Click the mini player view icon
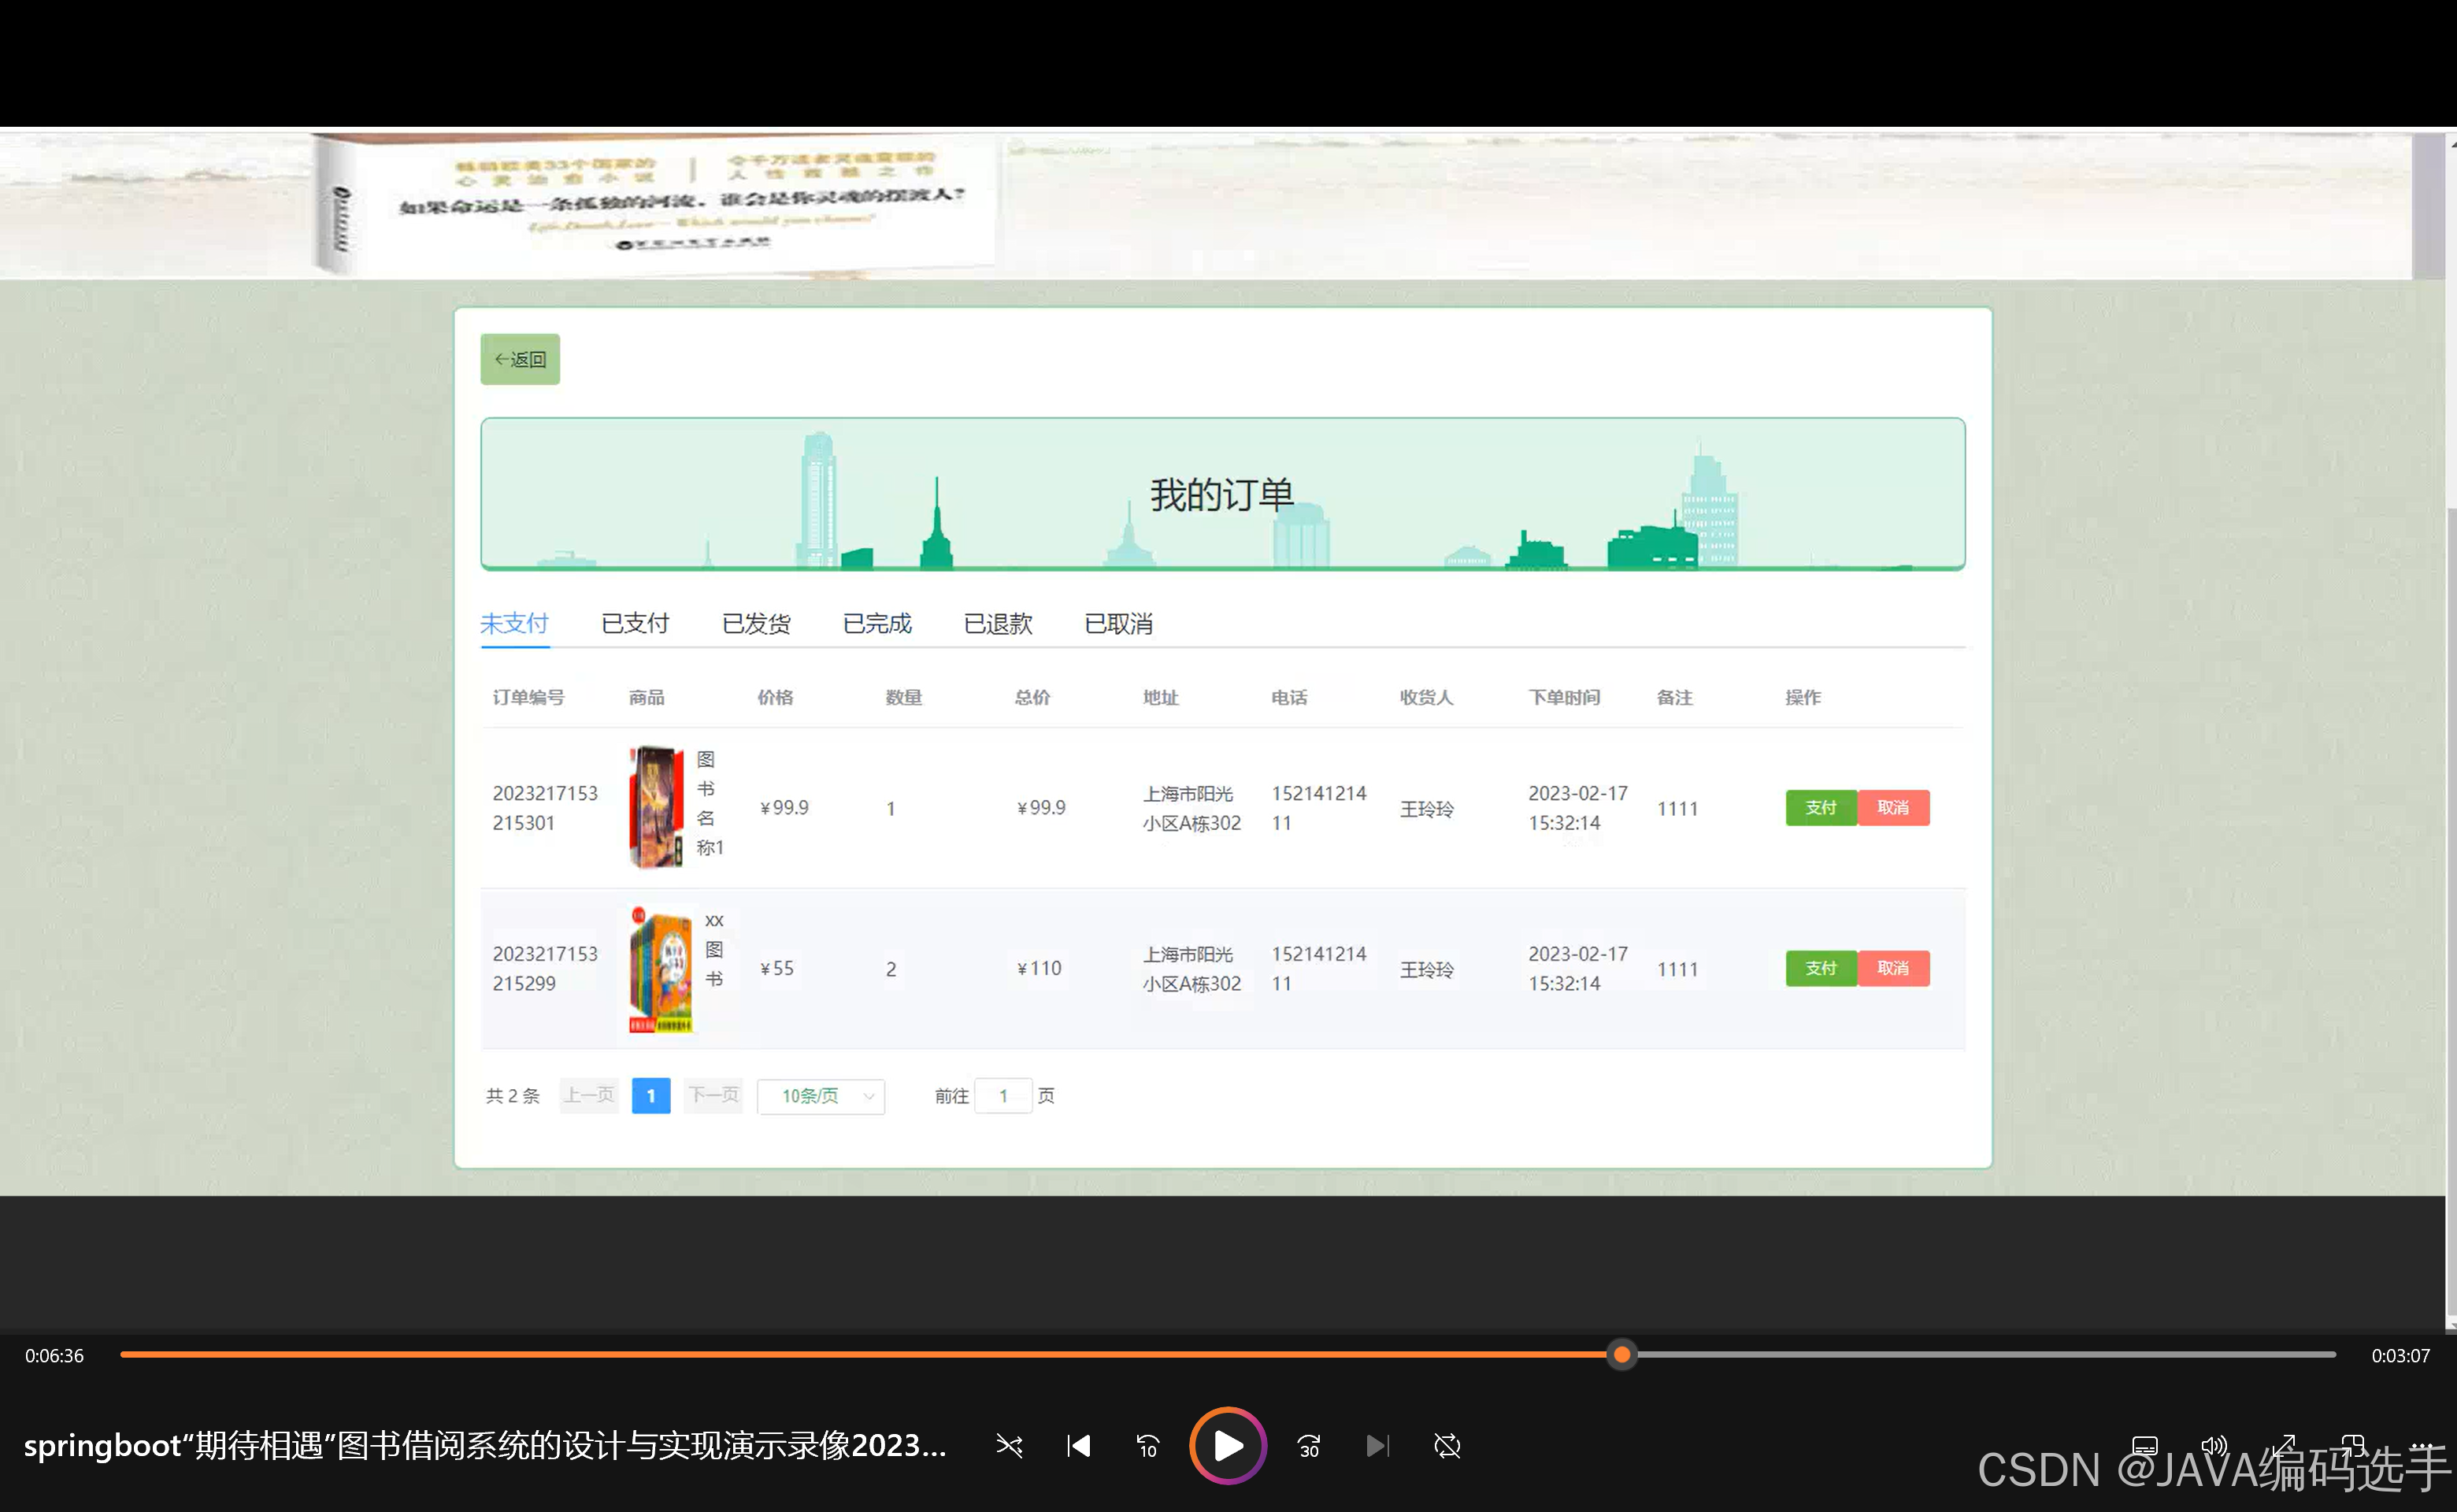This screenshot has height=1512, width=2457. pyautogui.click(x=2353, y=1446)
